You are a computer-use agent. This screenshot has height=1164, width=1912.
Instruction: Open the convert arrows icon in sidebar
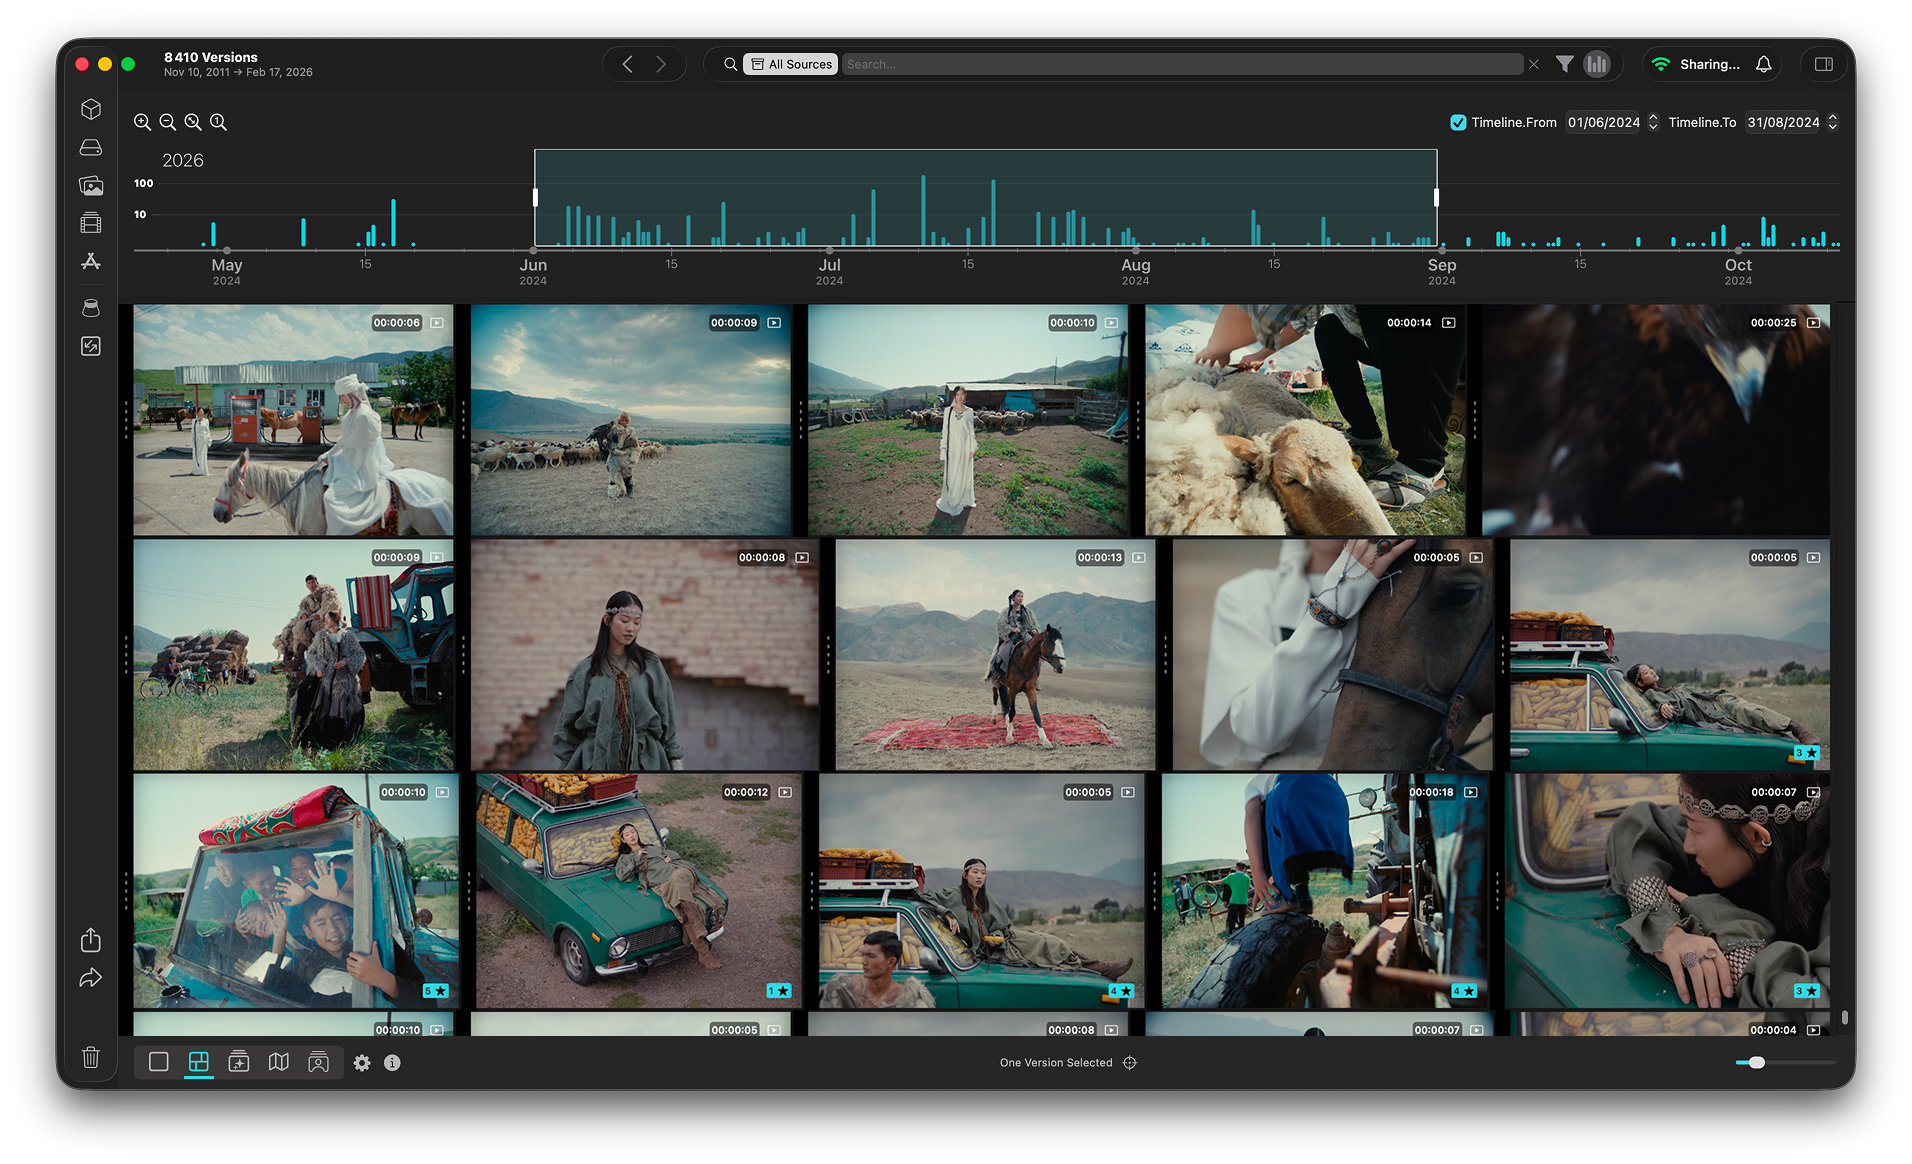coord(91,346)
